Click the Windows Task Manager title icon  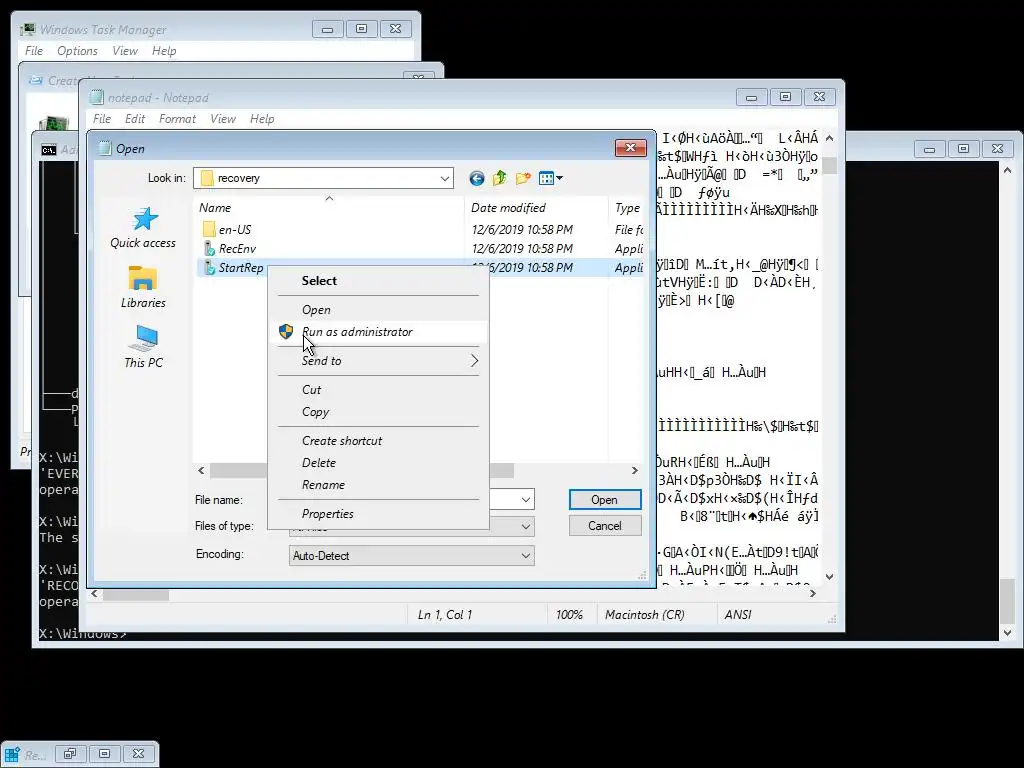point(27,29)
